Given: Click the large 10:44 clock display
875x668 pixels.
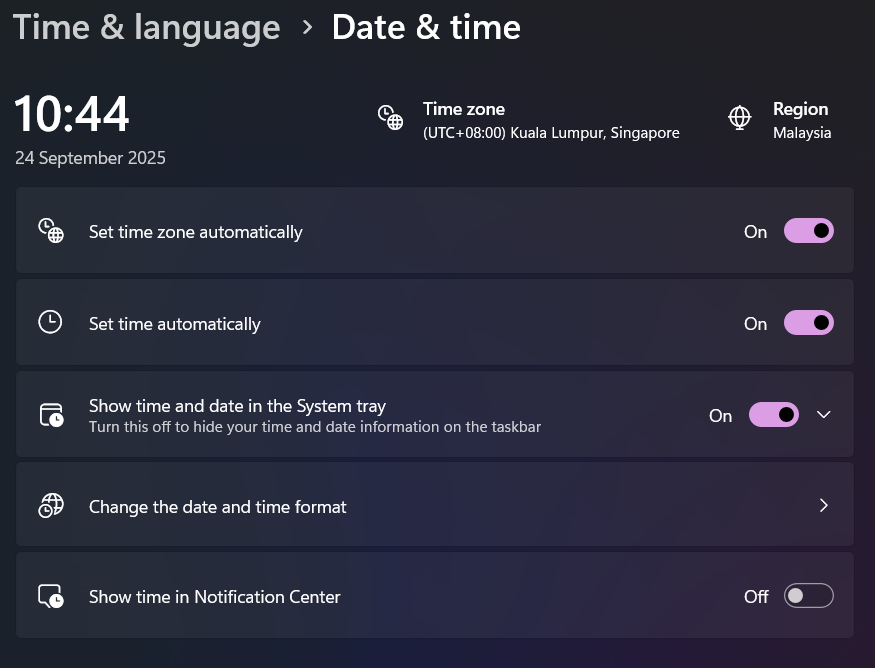Looking at the screenshot, I should 71,113.
